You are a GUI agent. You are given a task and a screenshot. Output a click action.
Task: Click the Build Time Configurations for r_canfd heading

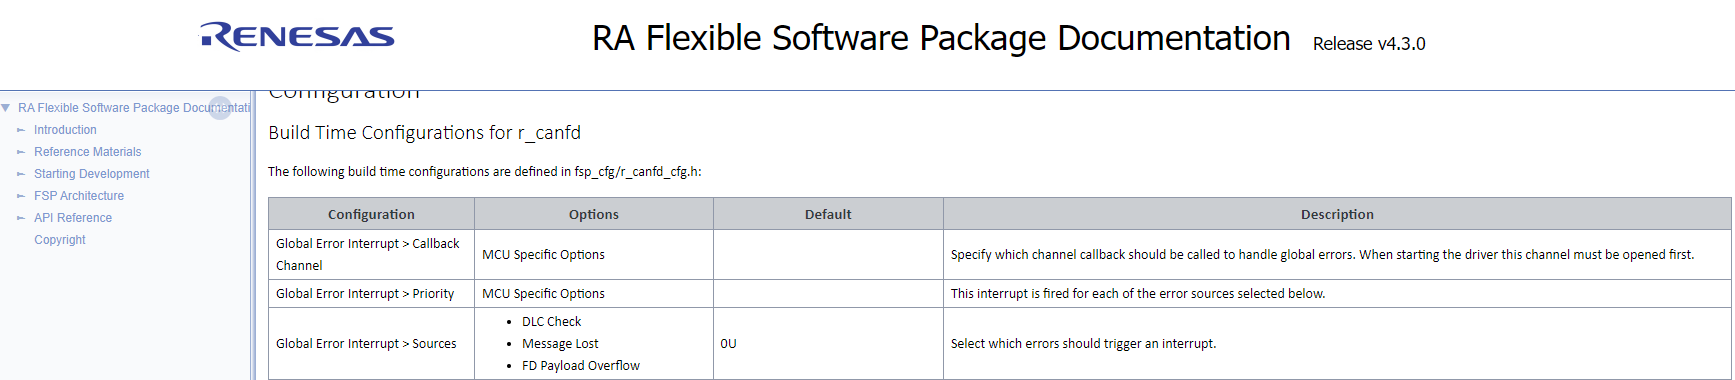[425, 133]
